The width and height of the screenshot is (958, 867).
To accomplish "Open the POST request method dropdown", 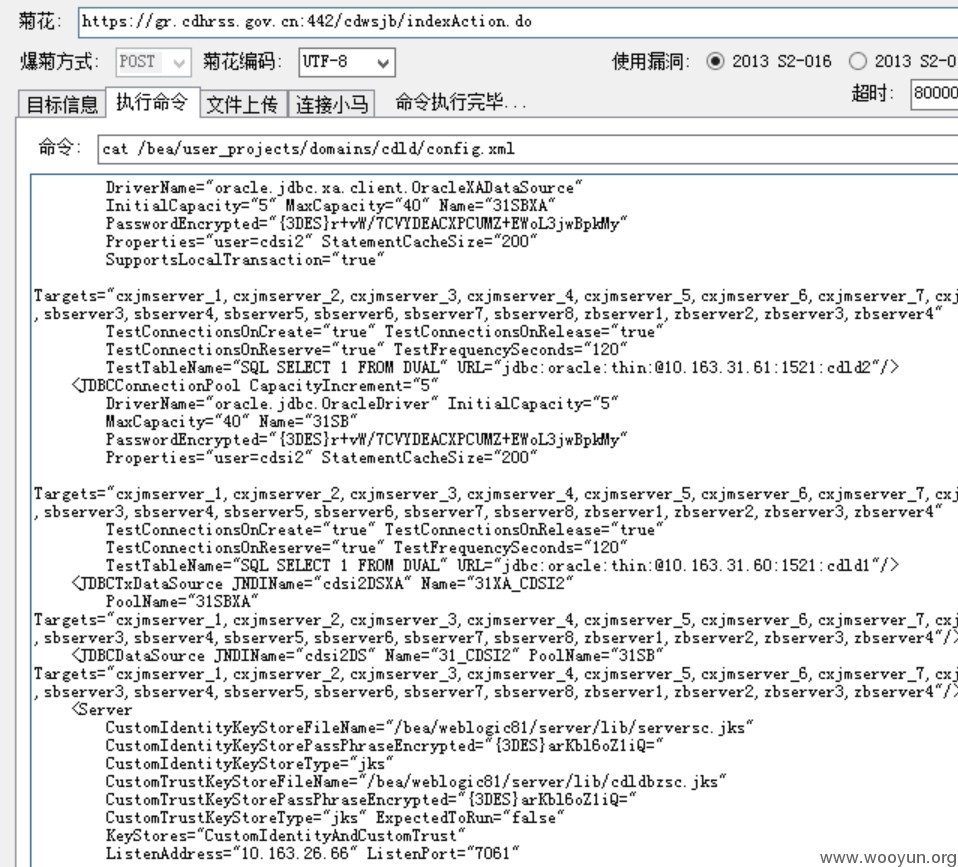I will pyautogui.click(x=153, y=62).
